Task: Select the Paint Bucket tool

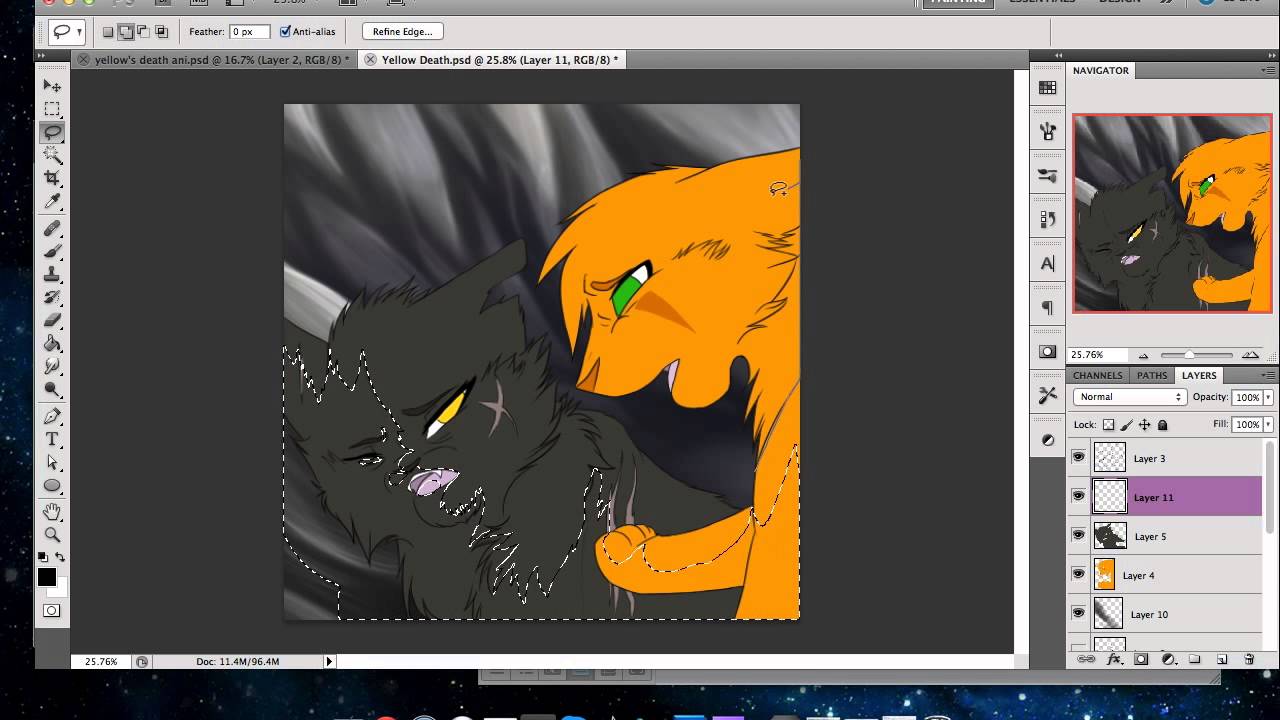Action: tap(52, 343)
